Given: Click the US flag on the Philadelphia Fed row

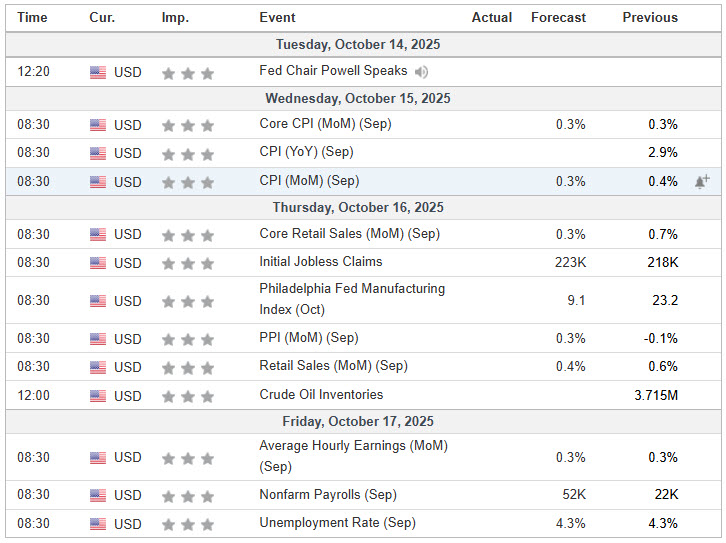Looking at the screenshot, I should [98, 301].
